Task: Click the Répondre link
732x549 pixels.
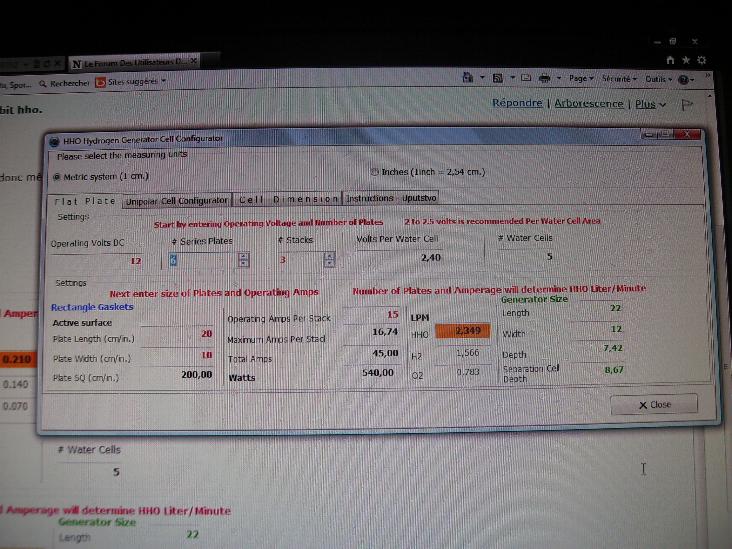Action: [517, 103]
